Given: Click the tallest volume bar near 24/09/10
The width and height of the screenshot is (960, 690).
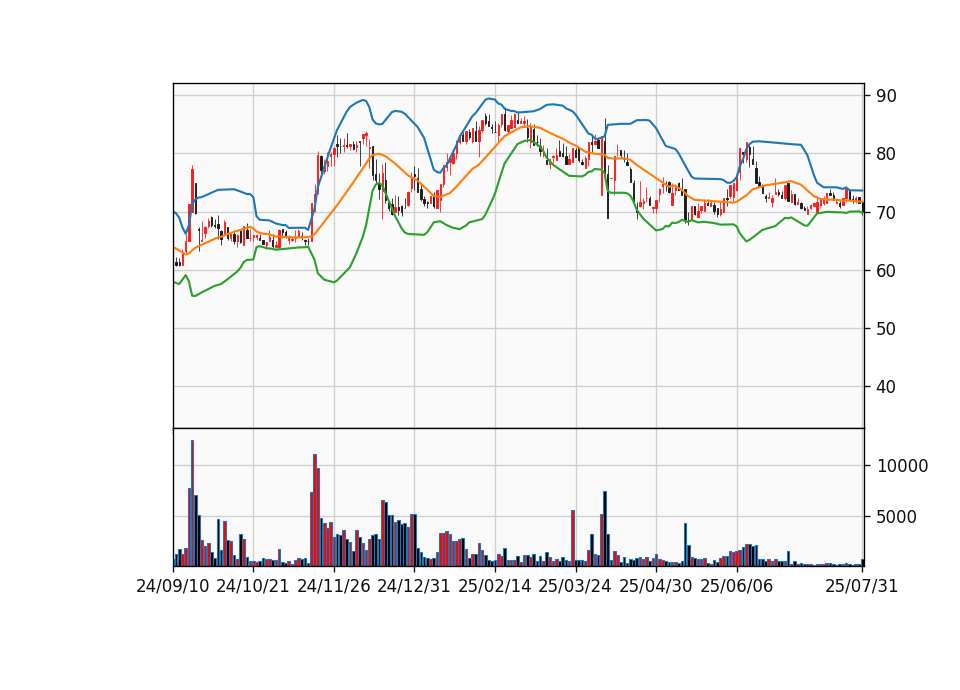Looking at the screenshot, I should (x=192, y=503).
